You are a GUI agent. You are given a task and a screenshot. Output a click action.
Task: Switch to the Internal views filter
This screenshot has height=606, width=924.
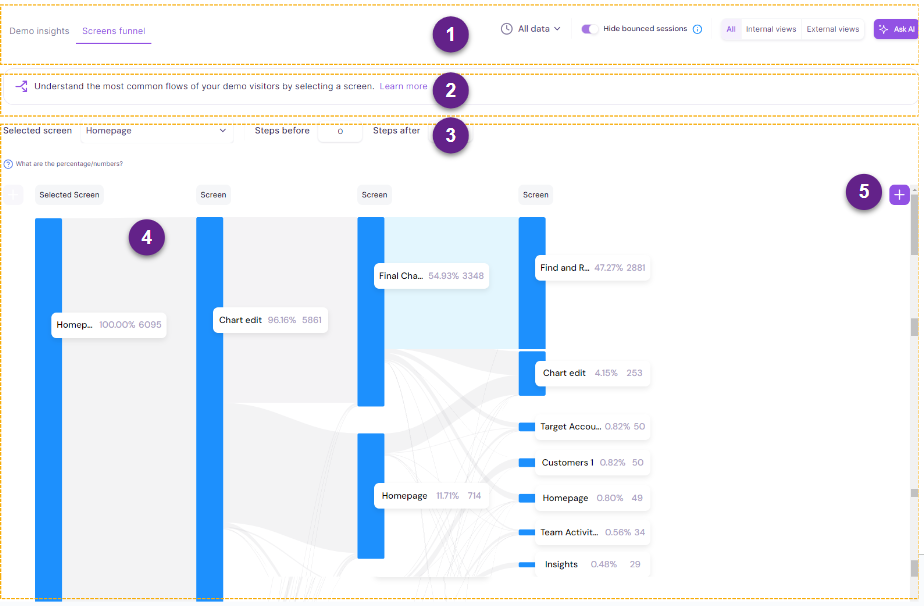tap(771, 29)
